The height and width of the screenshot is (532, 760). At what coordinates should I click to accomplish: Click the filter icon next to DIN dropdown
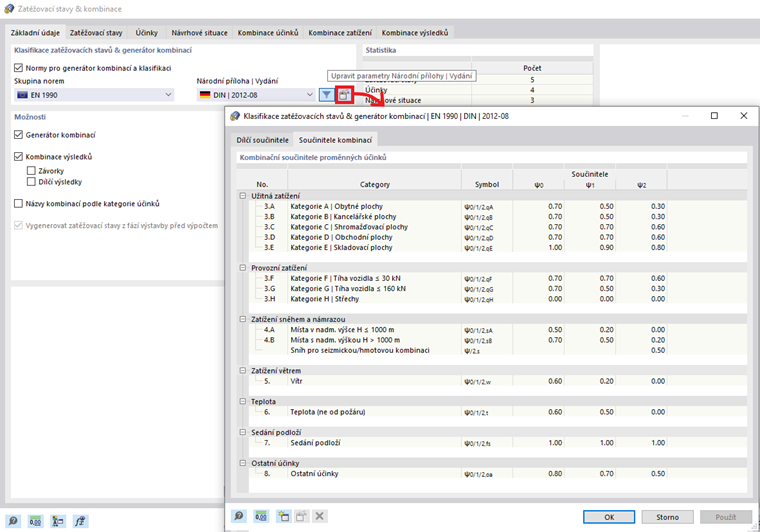[x=327, y=95]
